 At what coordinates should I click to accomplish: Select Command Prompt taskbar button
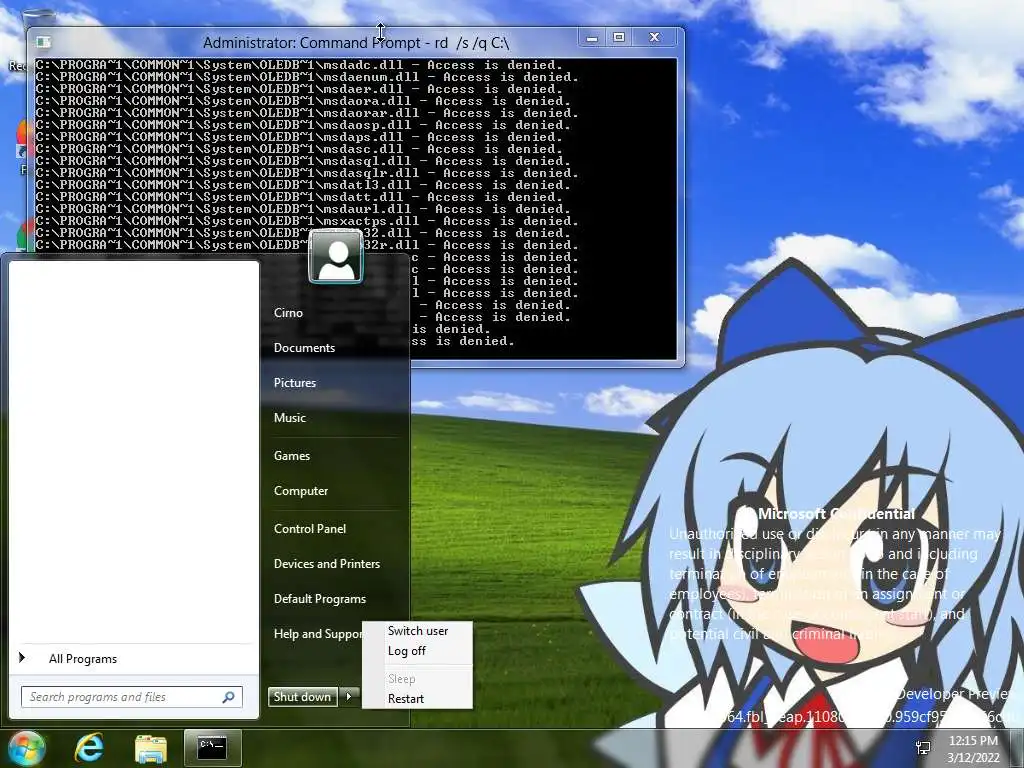[x=213, y=748]
